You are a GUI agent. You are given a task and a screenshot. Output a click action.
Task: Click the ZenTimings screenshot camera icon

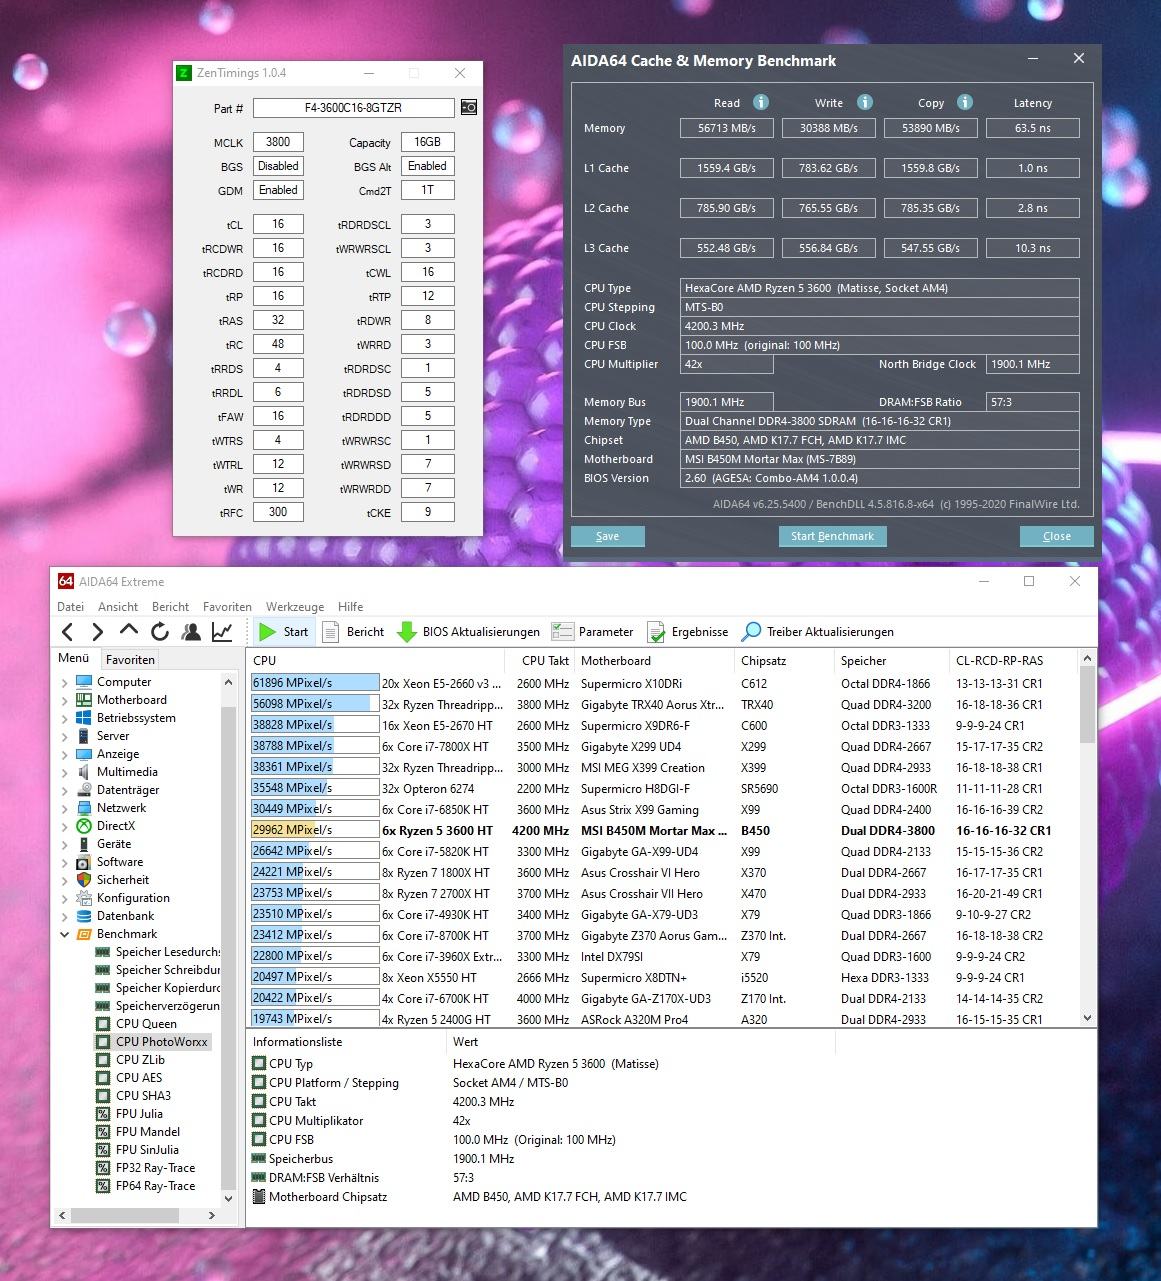pyautogui.click(x=468, y=107)
